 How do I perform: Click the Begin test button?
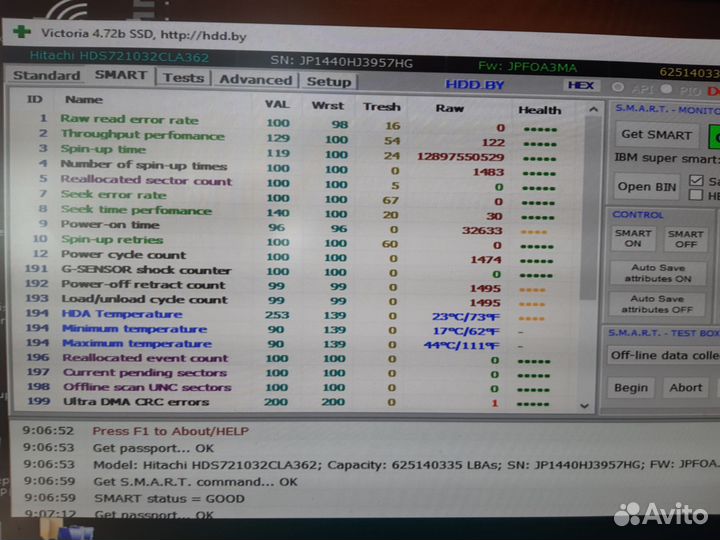pyautogui.click(x=630, y=388)
